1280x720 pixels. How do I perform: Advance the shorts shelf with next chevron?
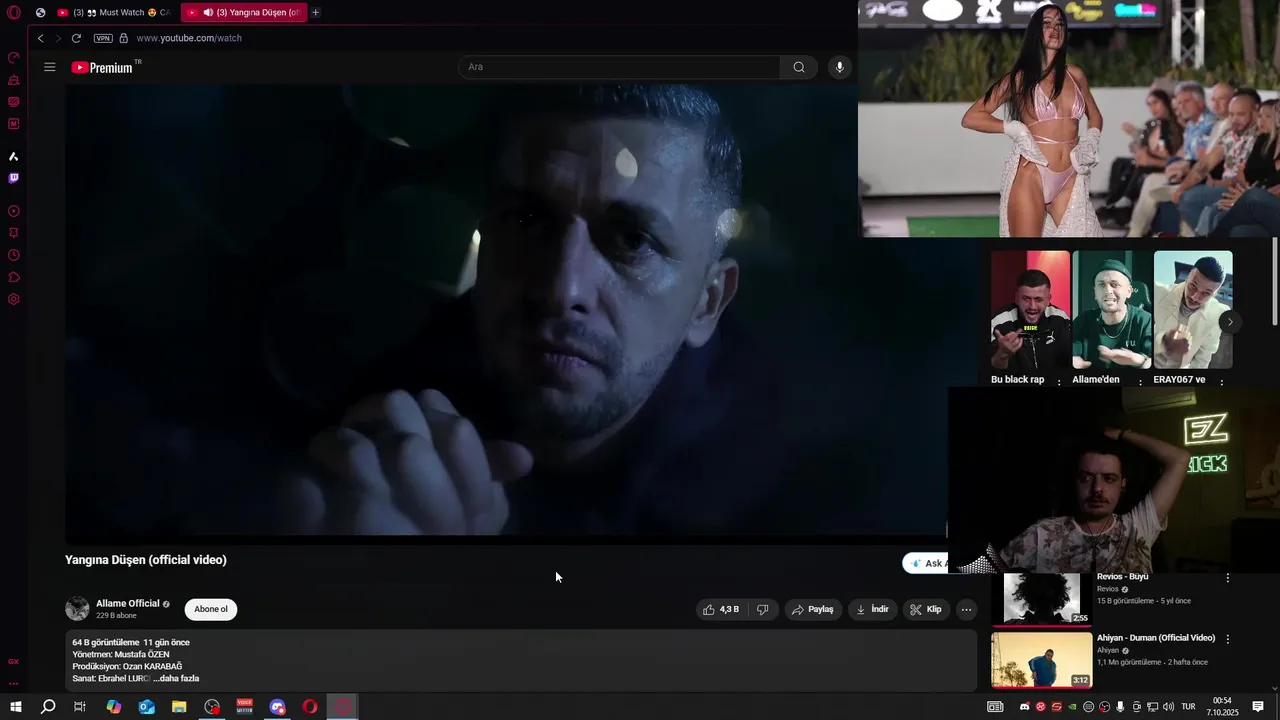point(1230,322)
